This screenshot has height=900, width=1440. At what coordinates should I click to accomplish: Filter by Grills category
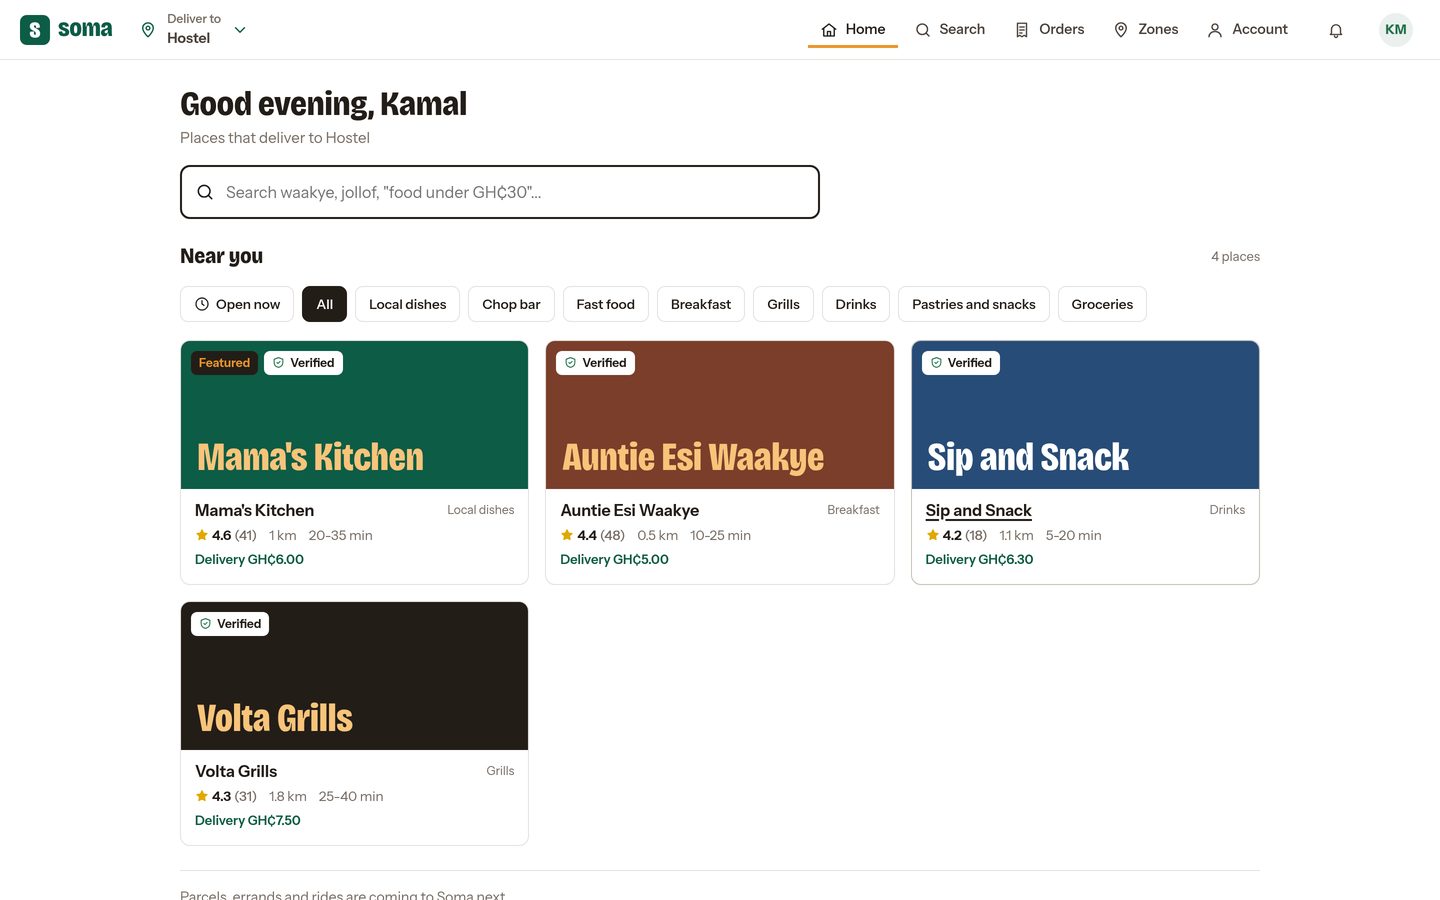coord(783,304)
